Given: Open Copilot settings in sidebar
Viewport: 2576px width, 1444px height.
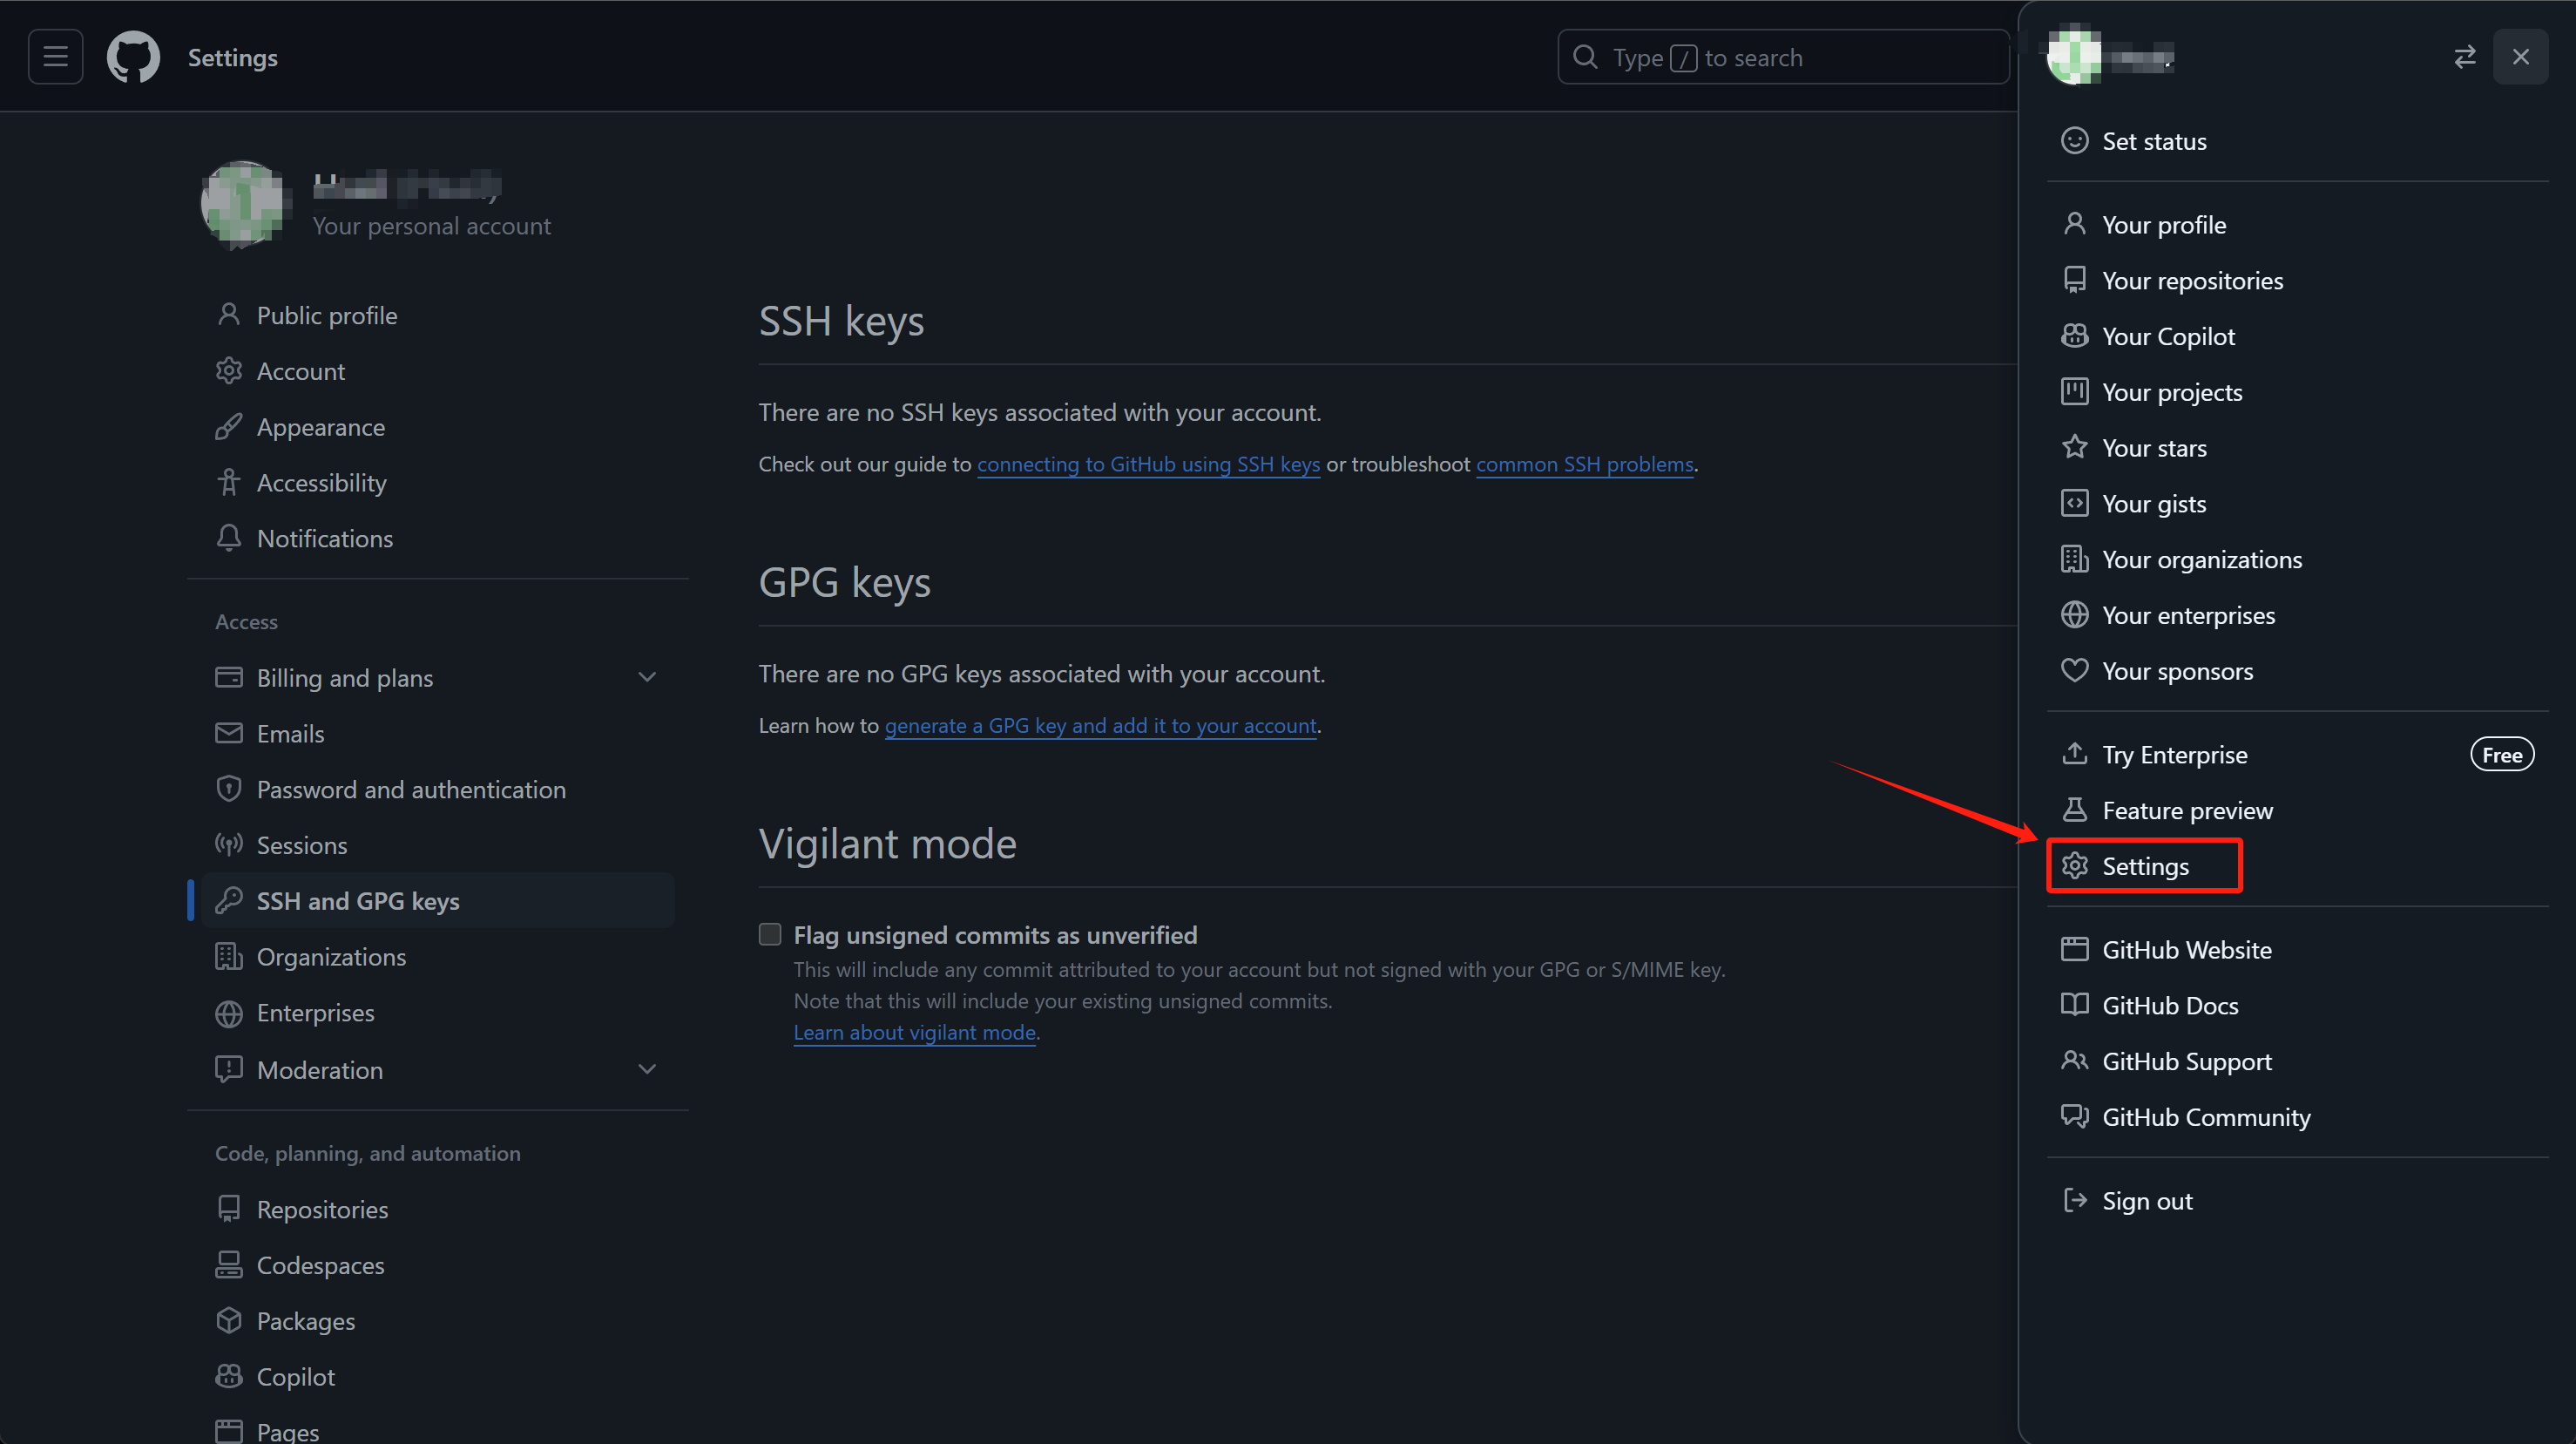Looking at the screenshot, I should click(437, 1376).
